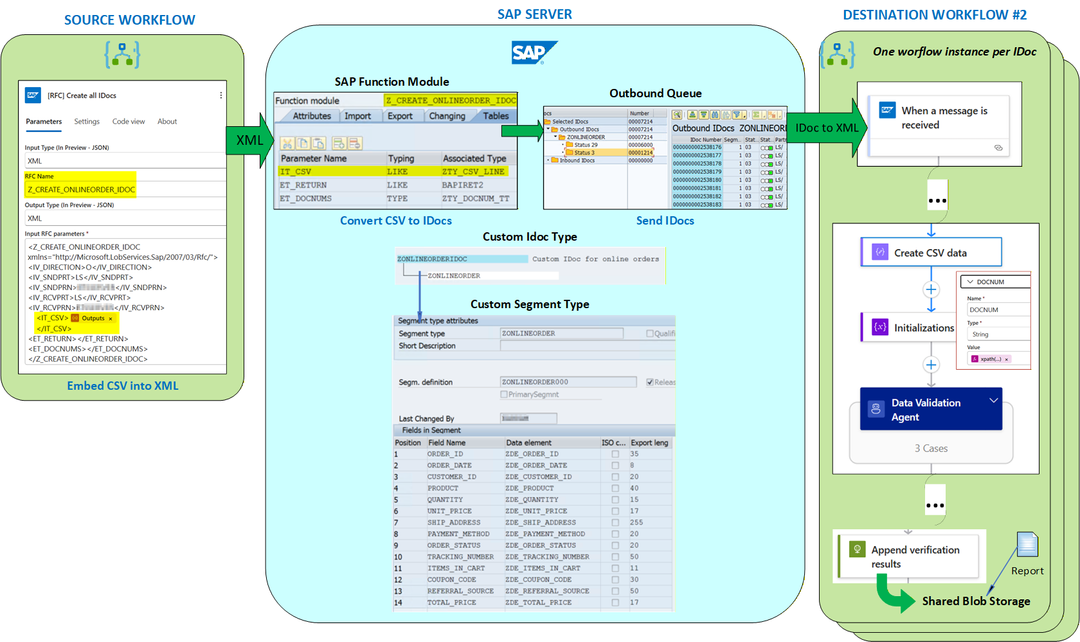Toggle the ISO checkbox for ORDER_ID field

click(x=614, y=454)
